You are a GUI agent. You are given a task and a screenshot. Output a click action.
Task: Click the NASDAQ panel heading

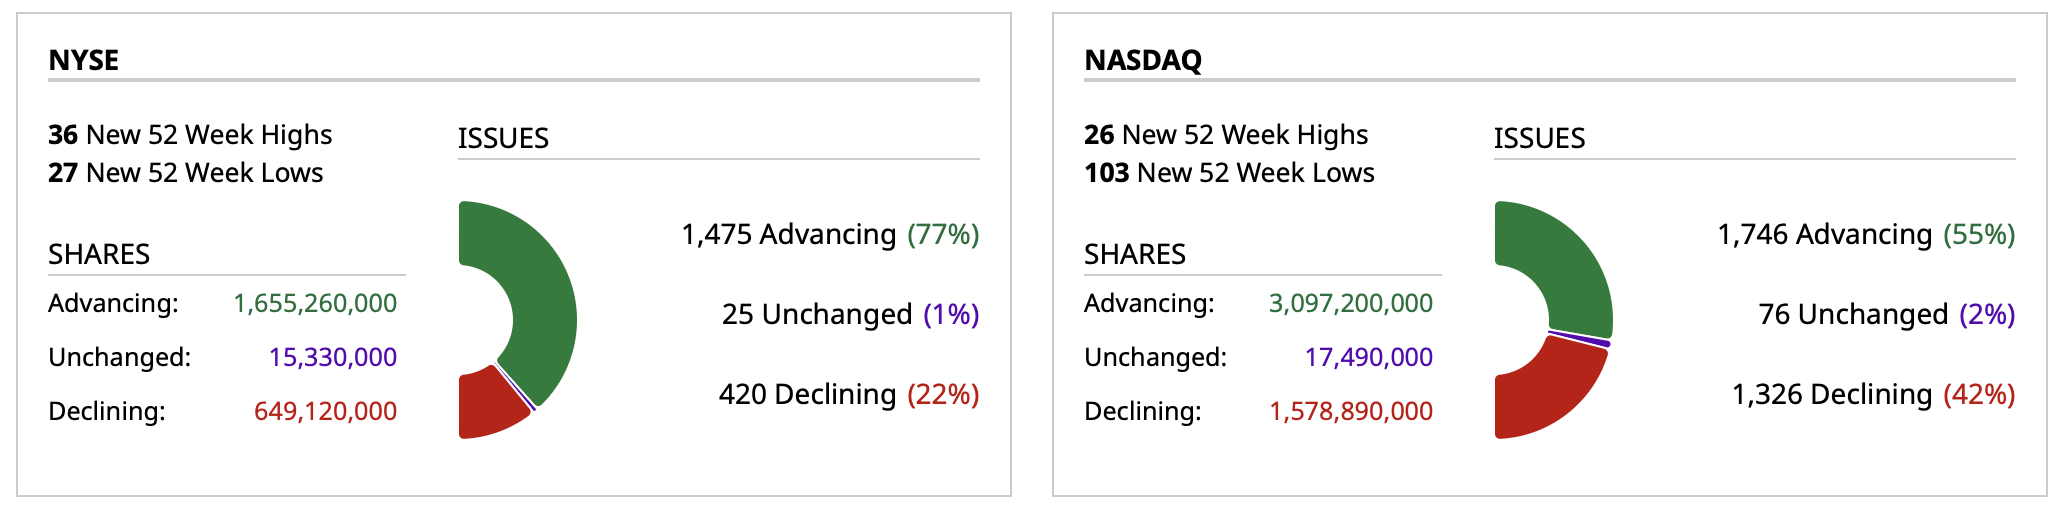click(x=1143, y=60)
